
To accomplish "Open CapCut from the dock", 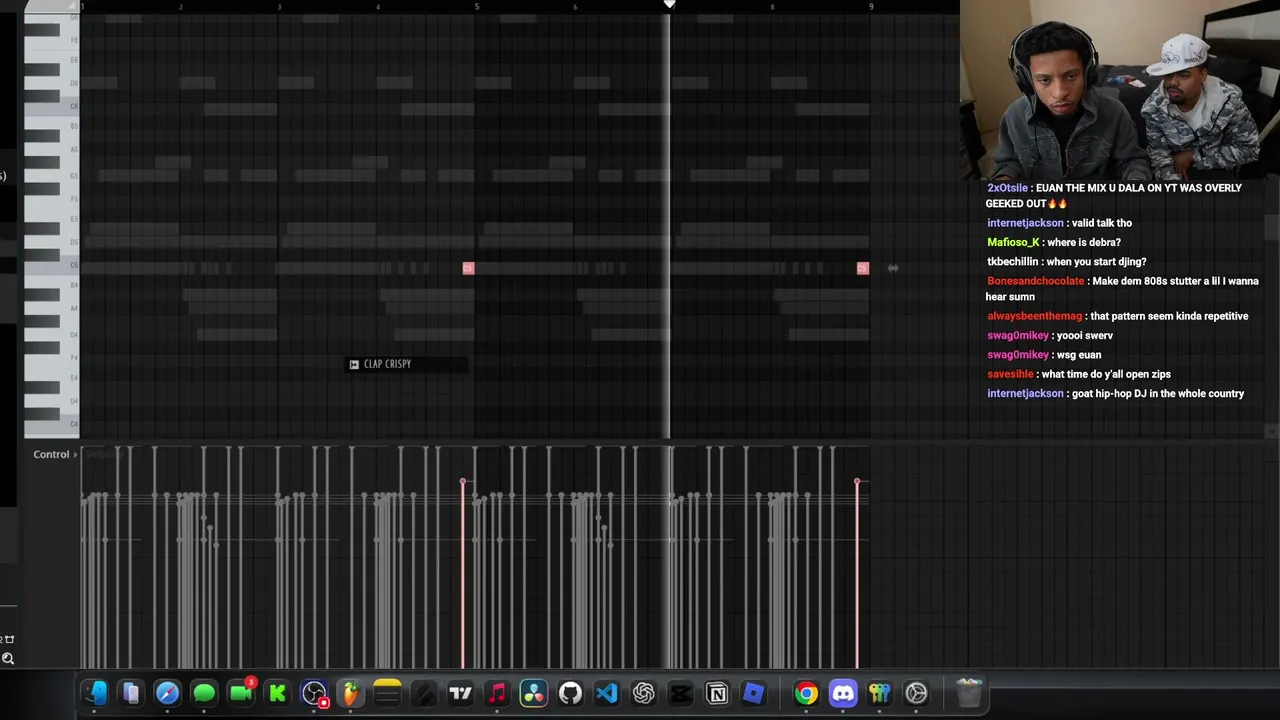I will click(x=680, y=693).
